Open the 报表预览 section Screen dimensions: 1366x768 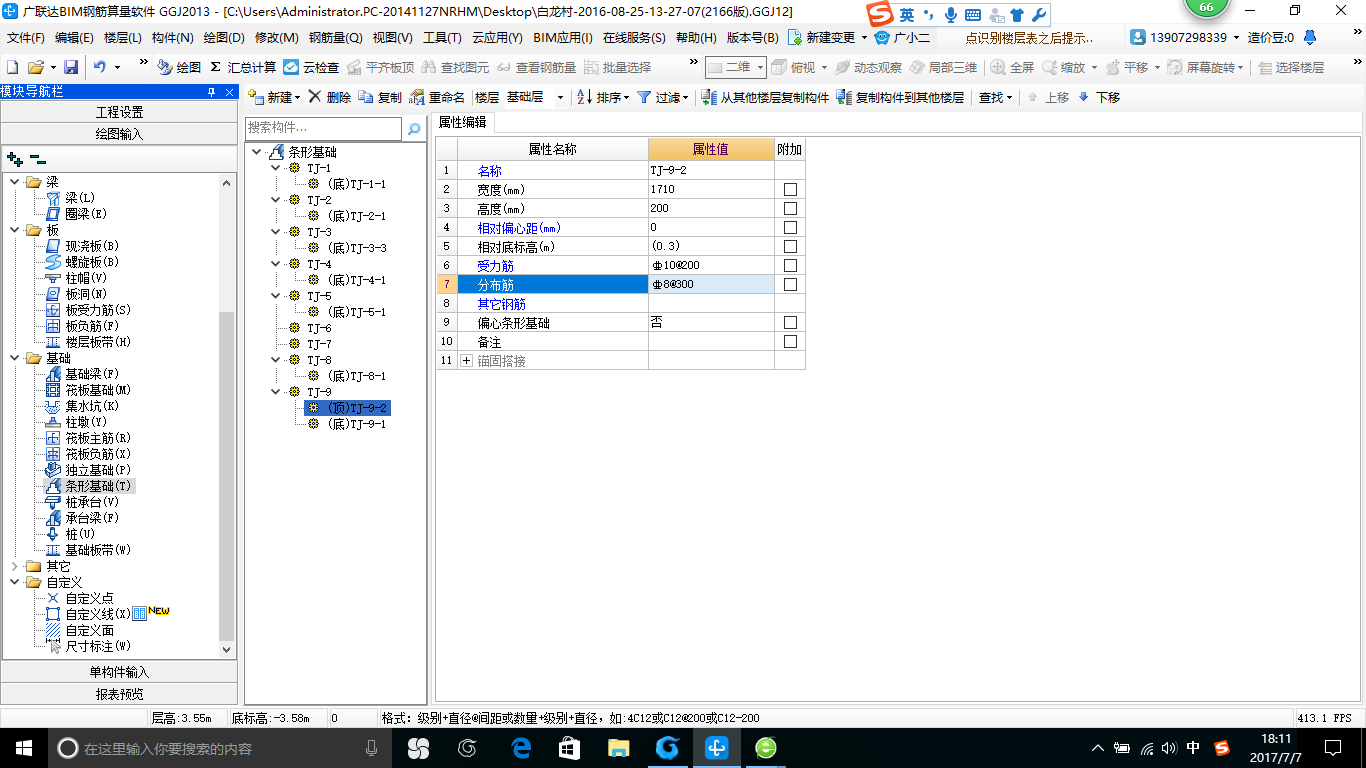point(119,694)
